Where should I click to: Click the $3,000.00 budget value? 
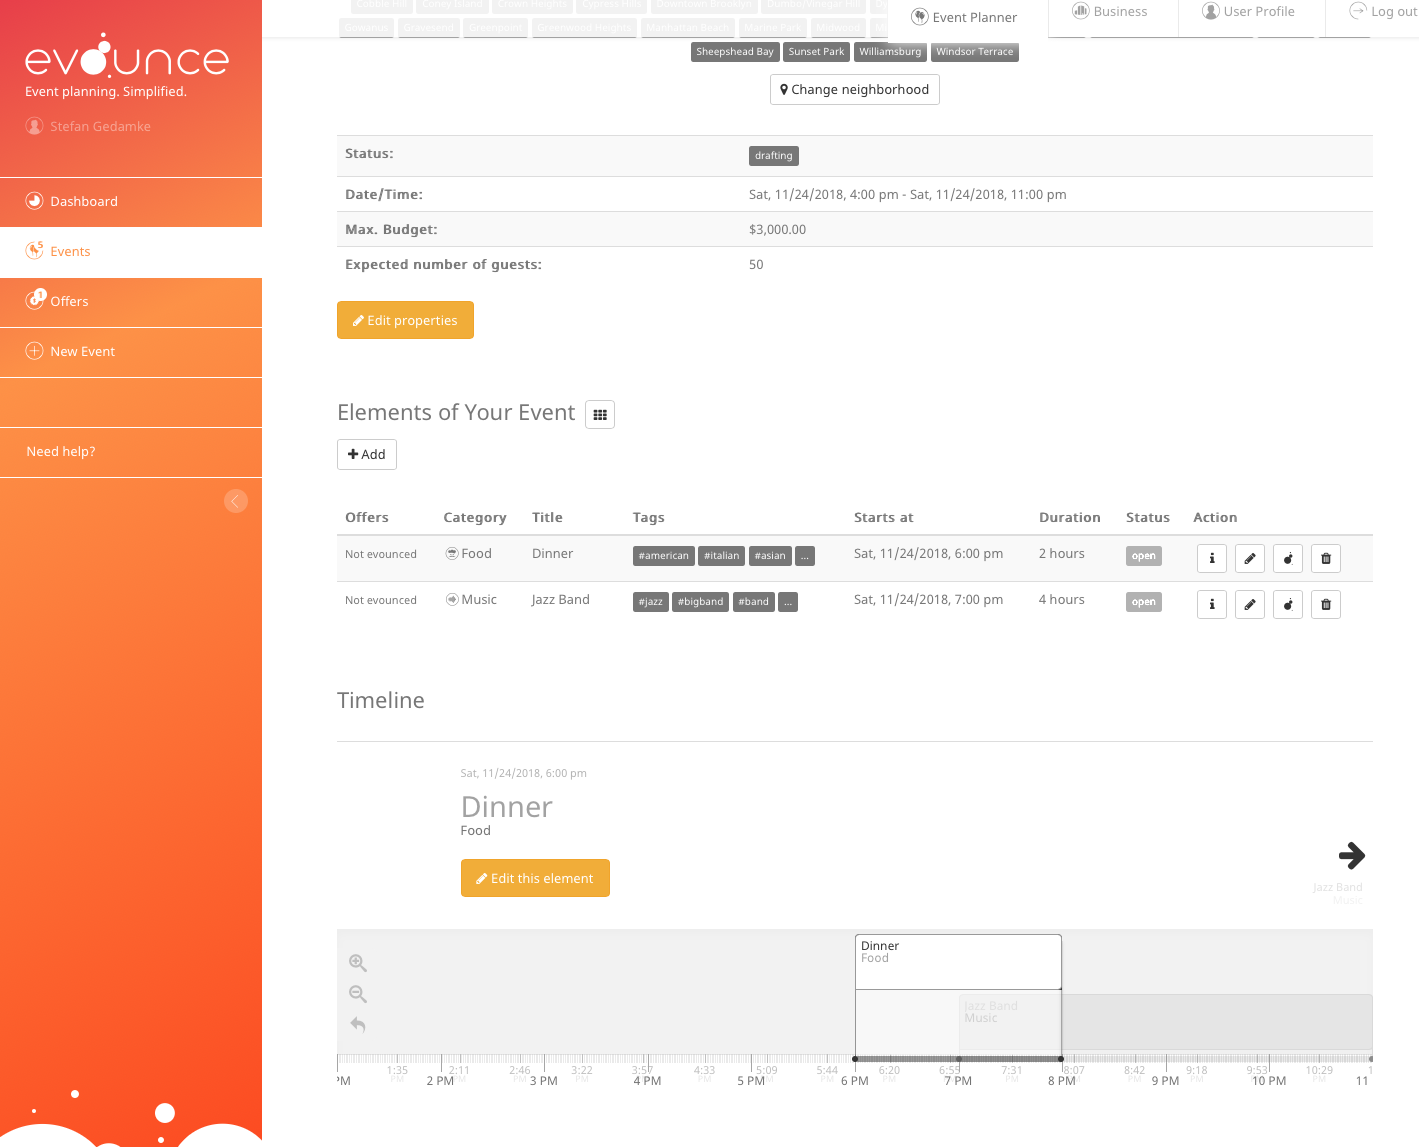point(778,230)
